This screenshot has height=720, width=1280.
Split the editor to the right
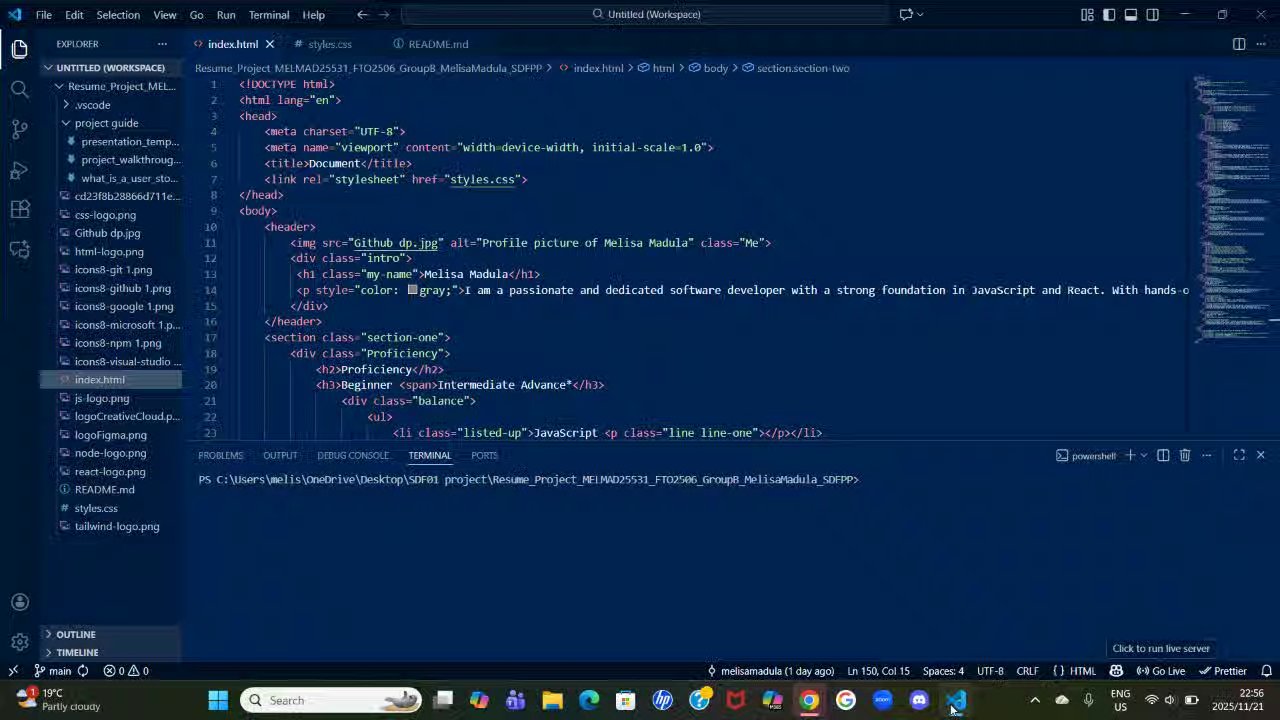click(1239, 44)
